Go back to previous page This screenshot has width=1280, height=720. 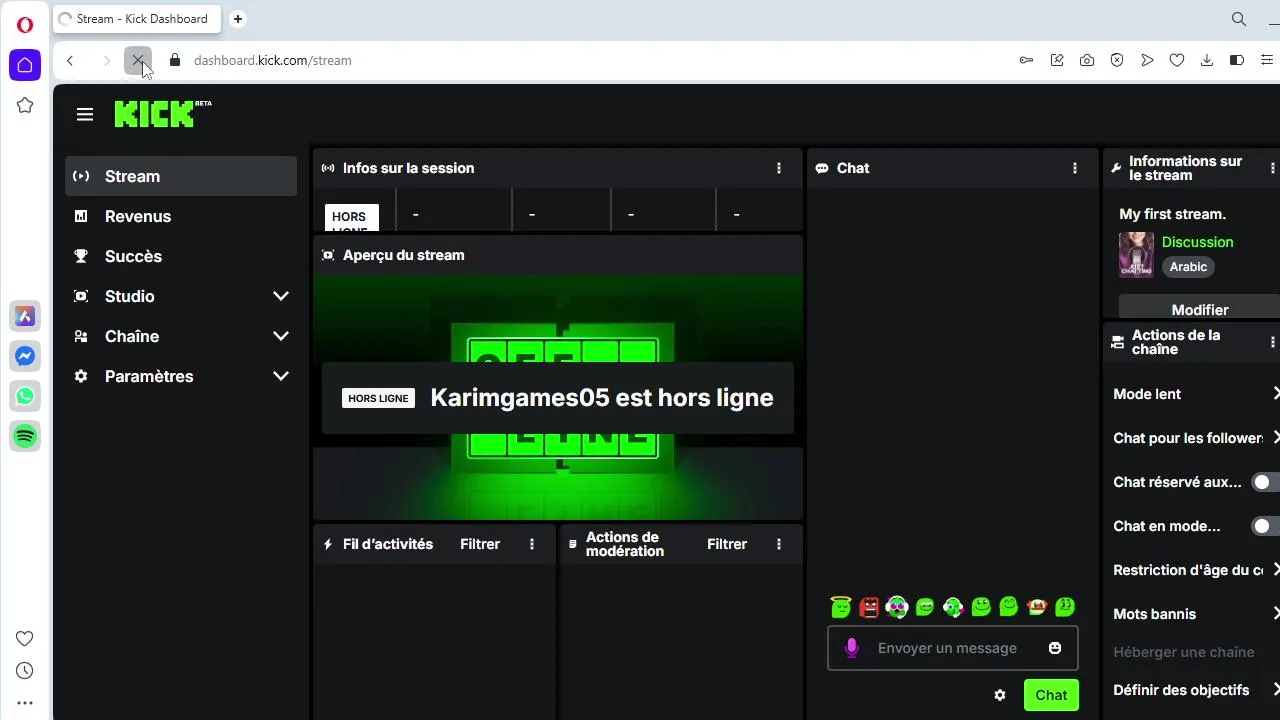[70, 60]
